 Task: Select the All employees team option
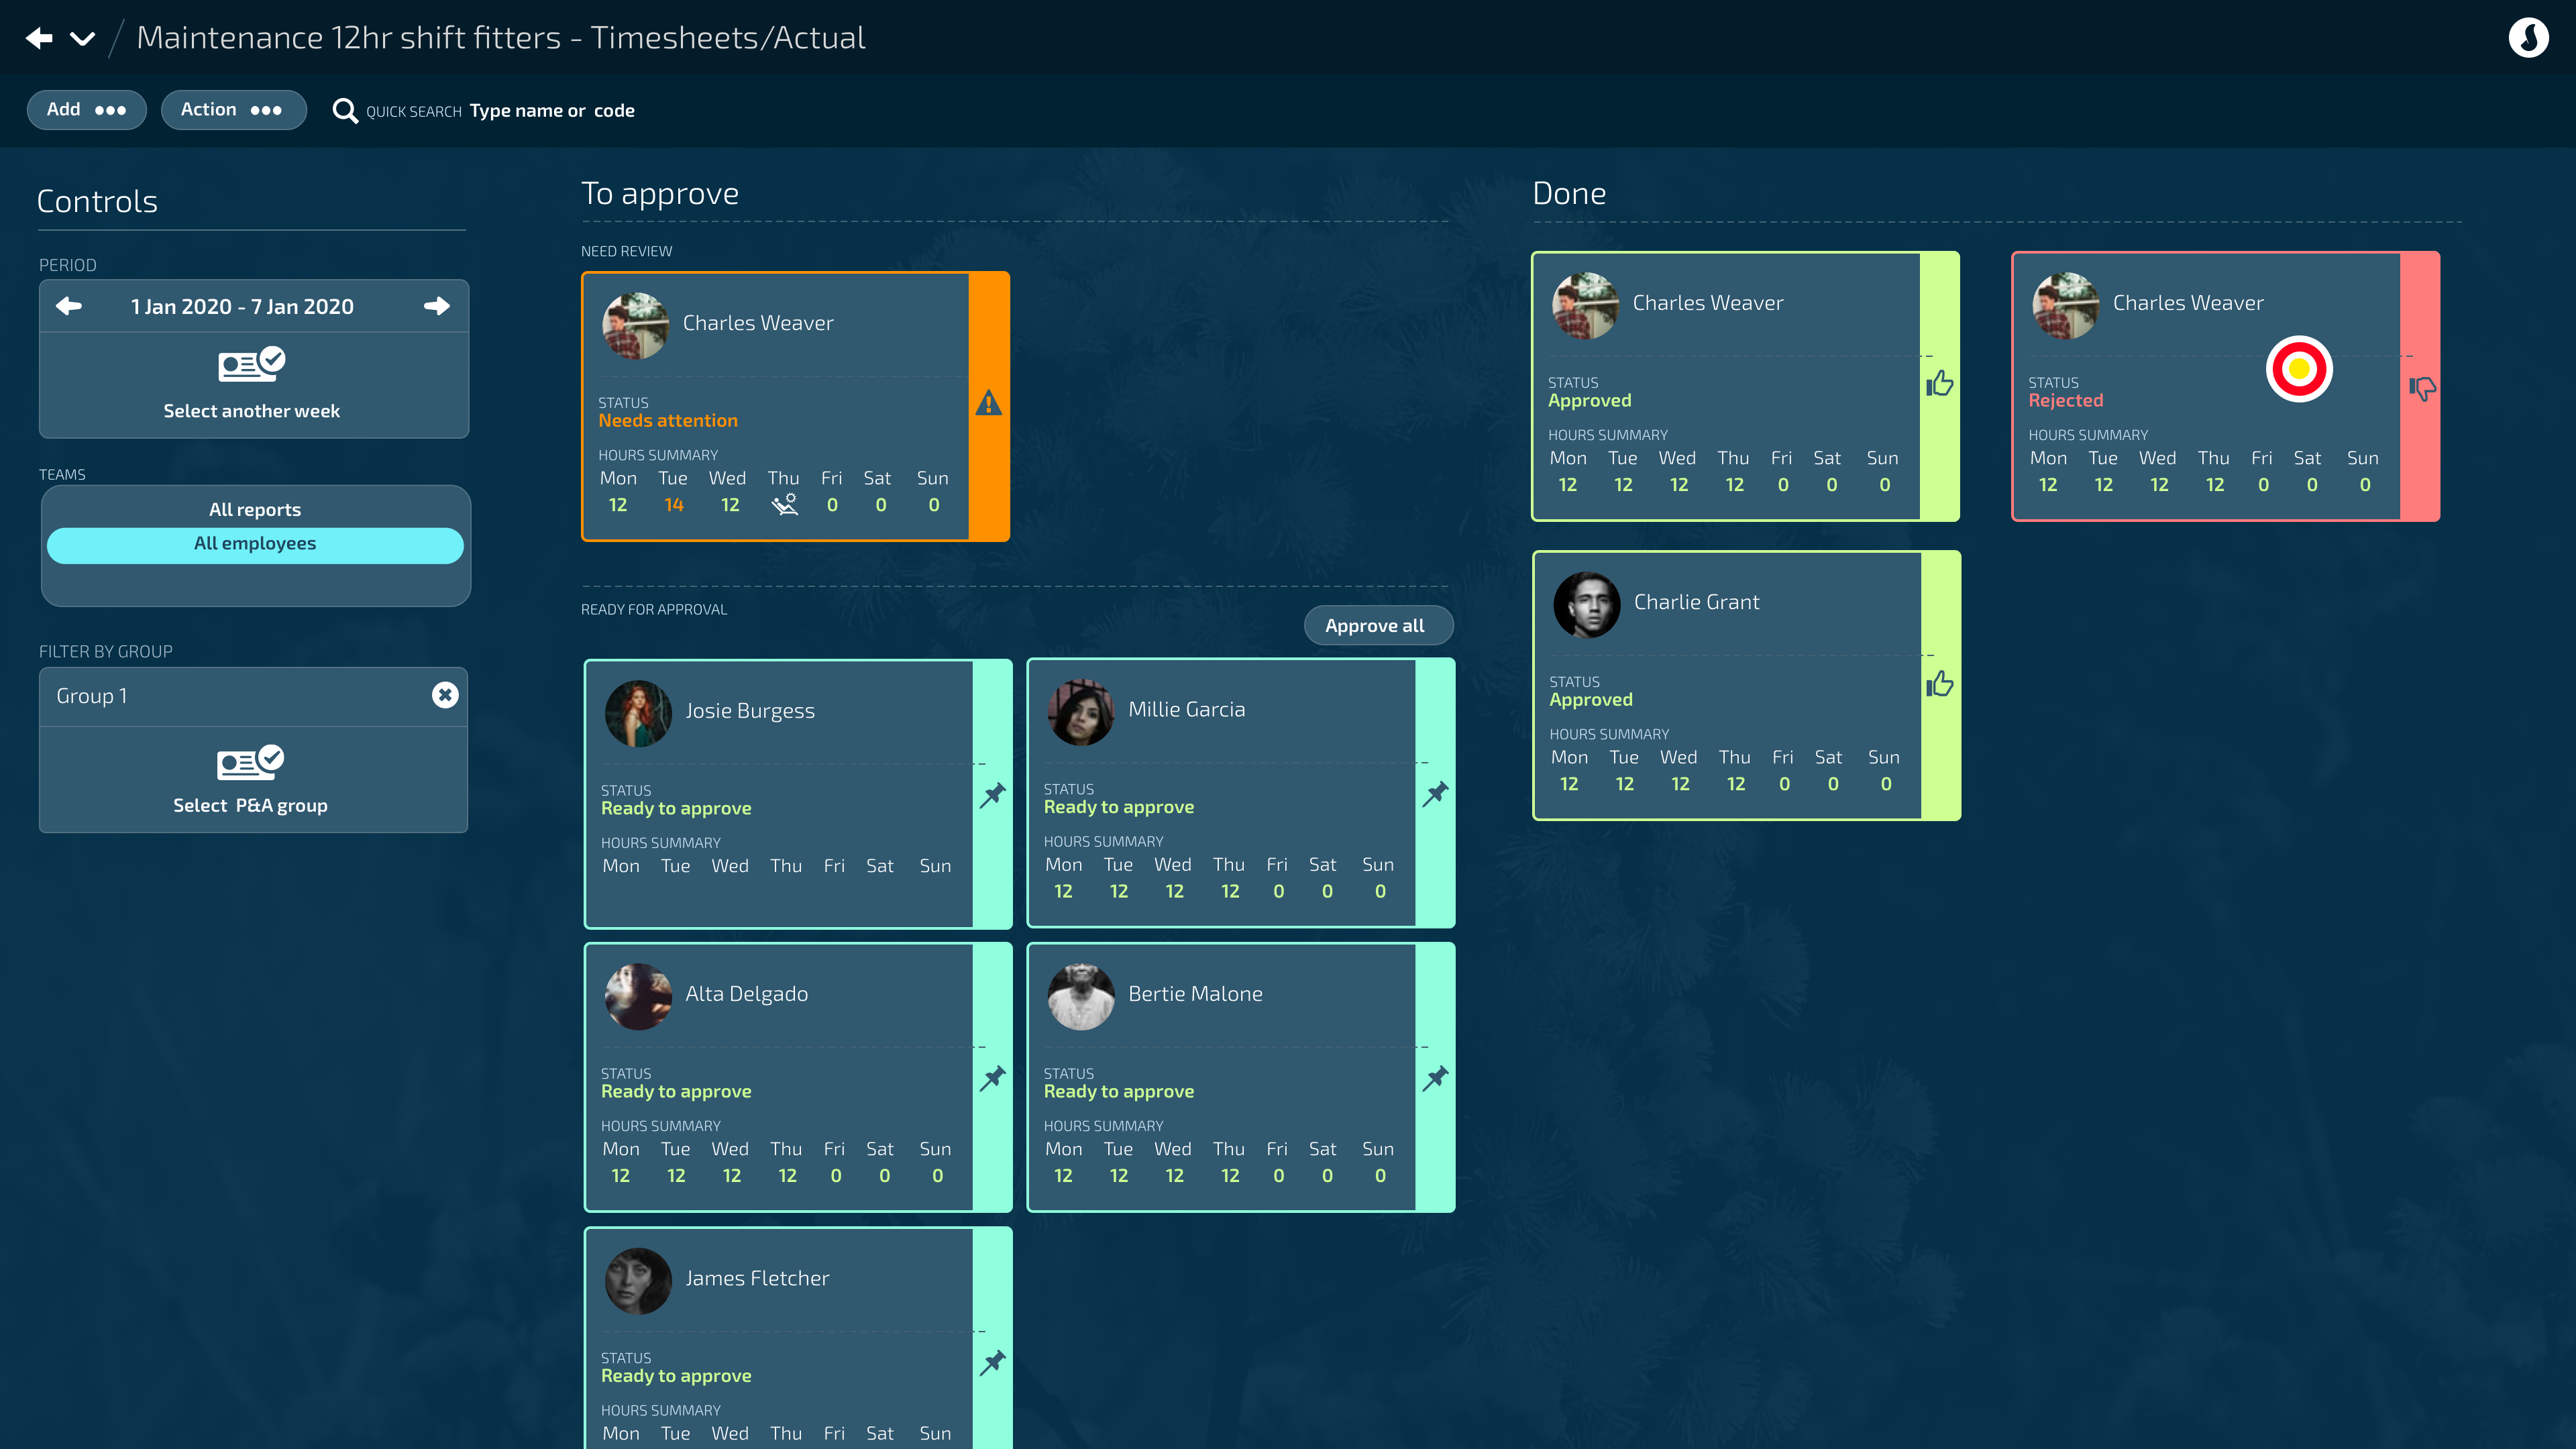[254, 543]
